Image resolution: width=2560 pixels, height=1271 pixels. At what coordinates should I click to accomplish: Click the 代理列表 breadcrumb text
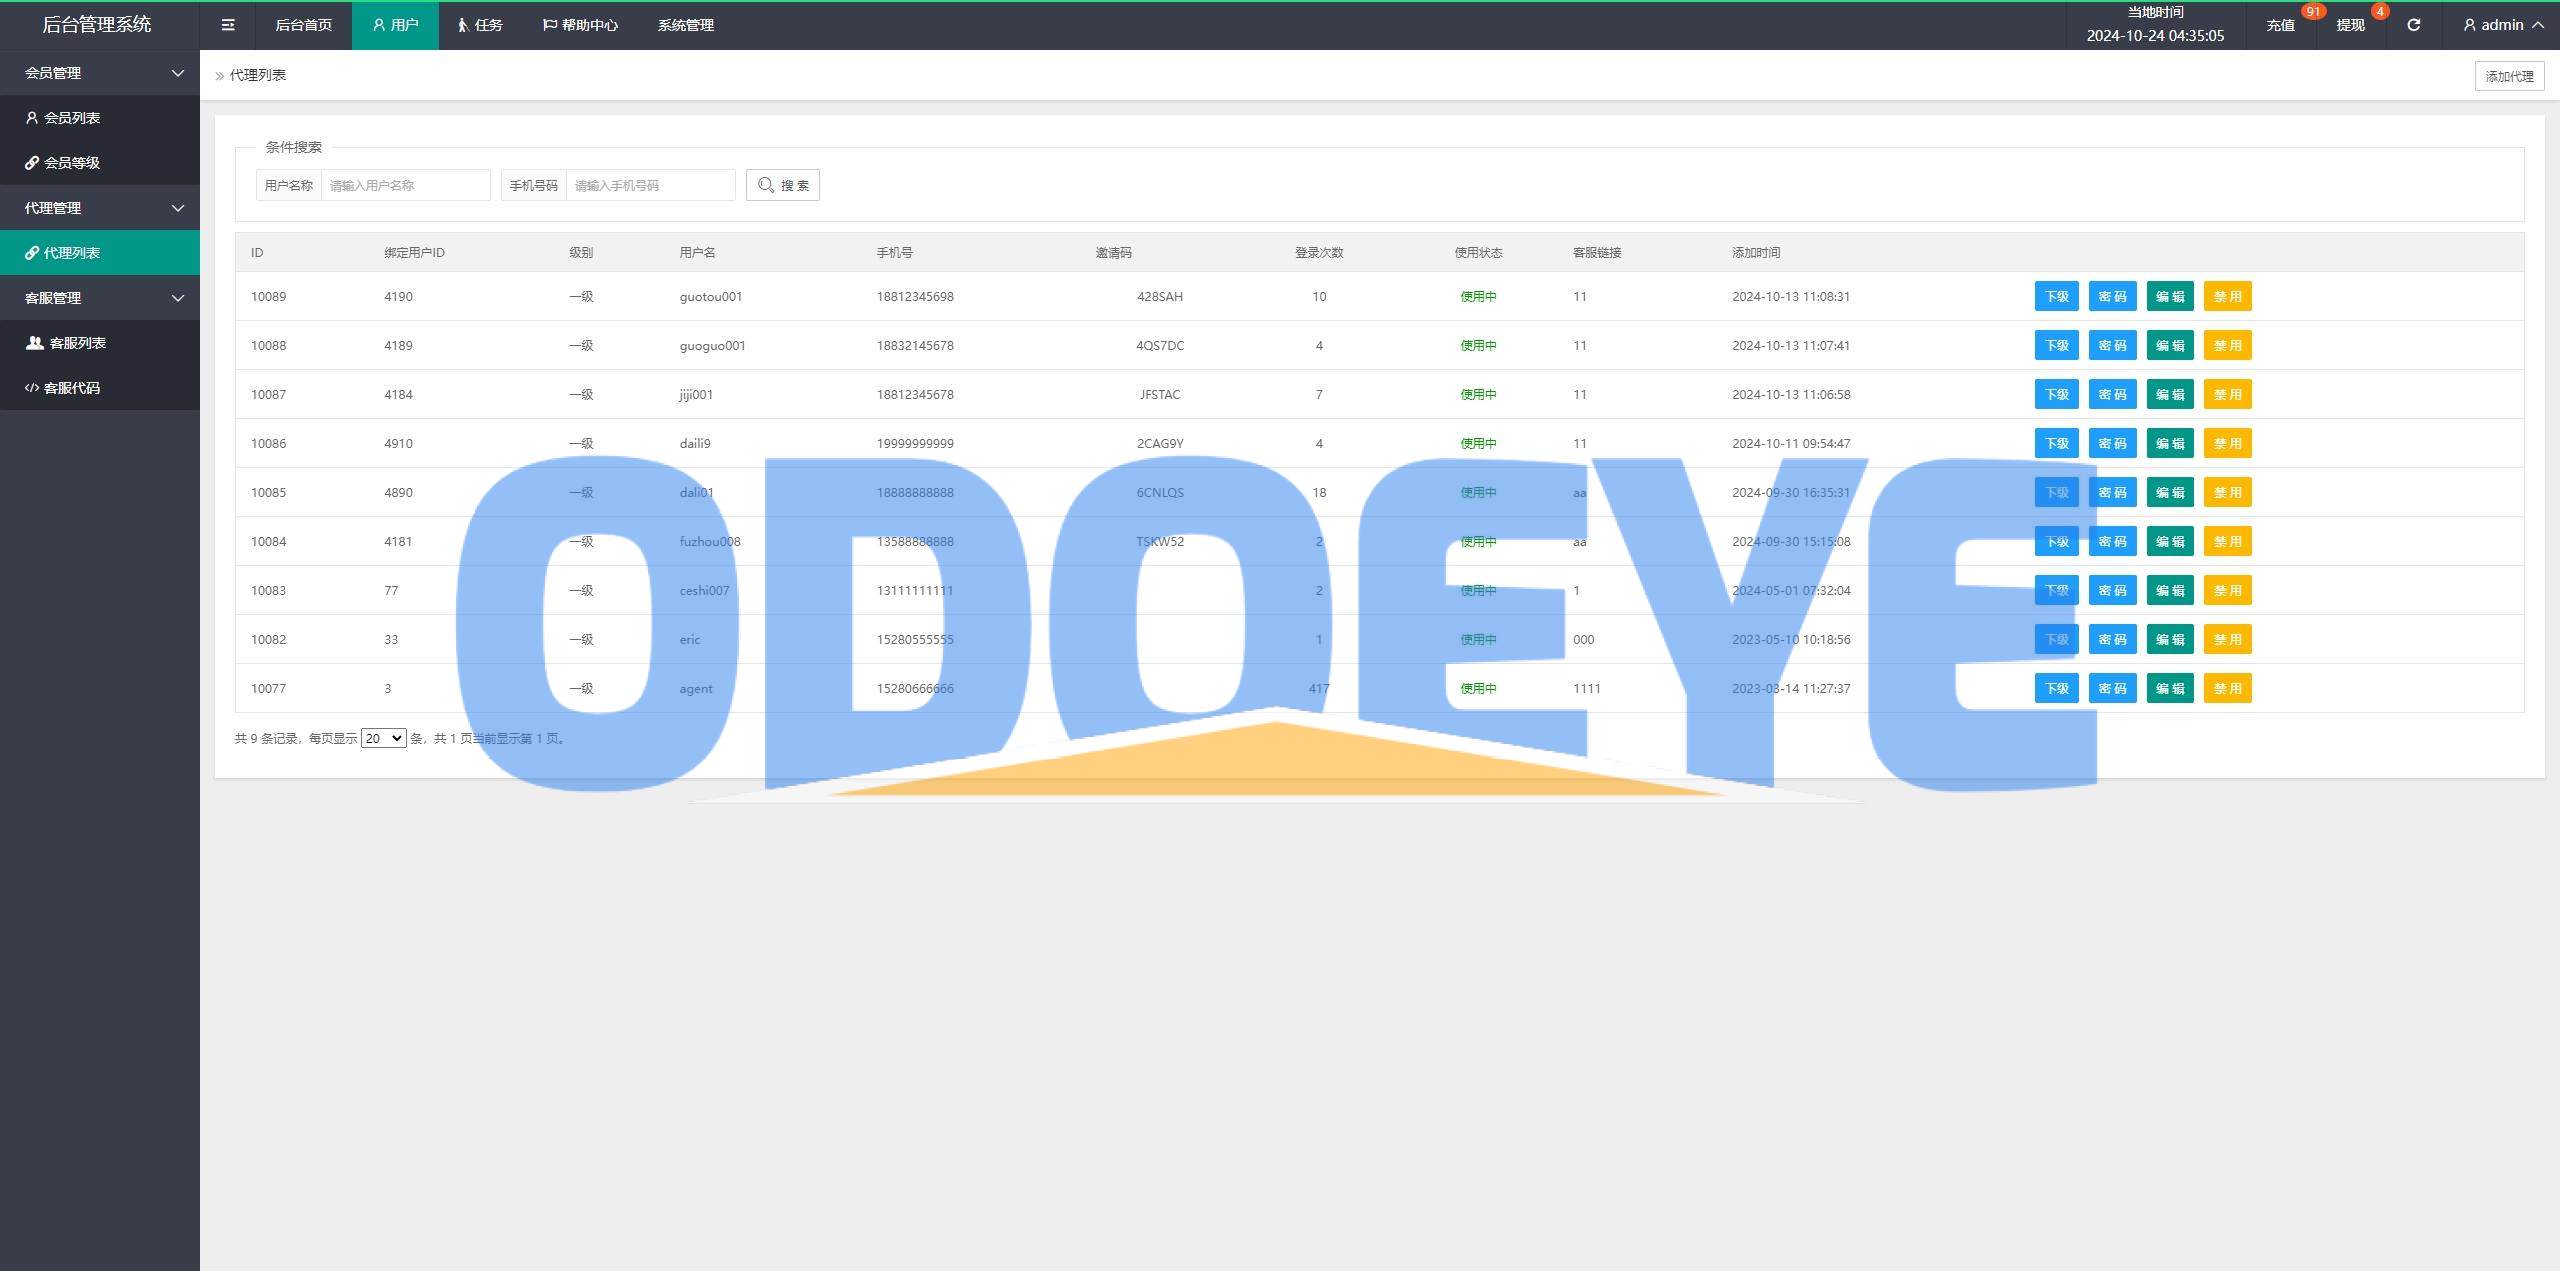pos(258,75)
